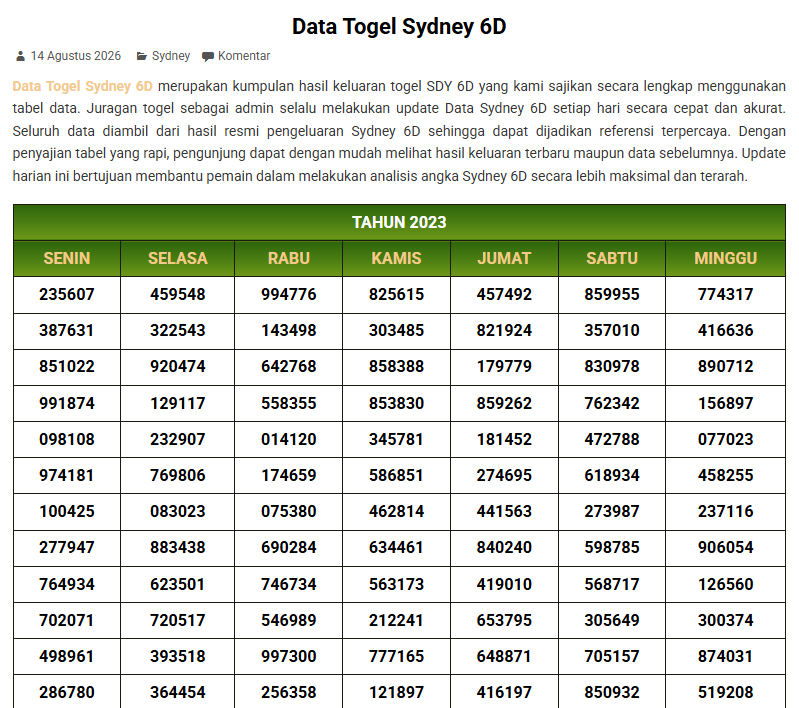
Task: Click the MINGGU column header
Action: pos(725,258)
